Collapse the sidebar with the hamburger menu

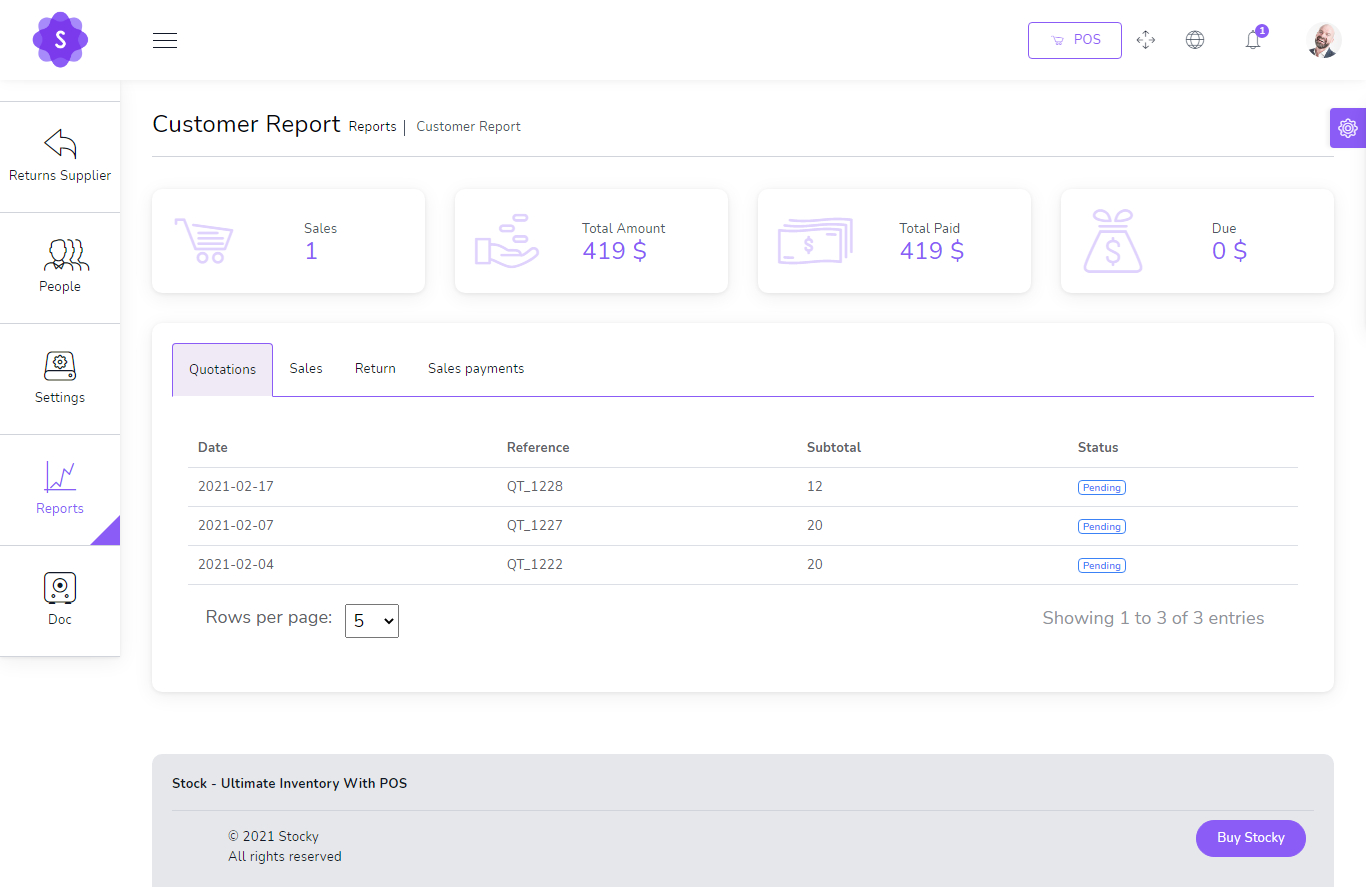click(x=164, y=40)
